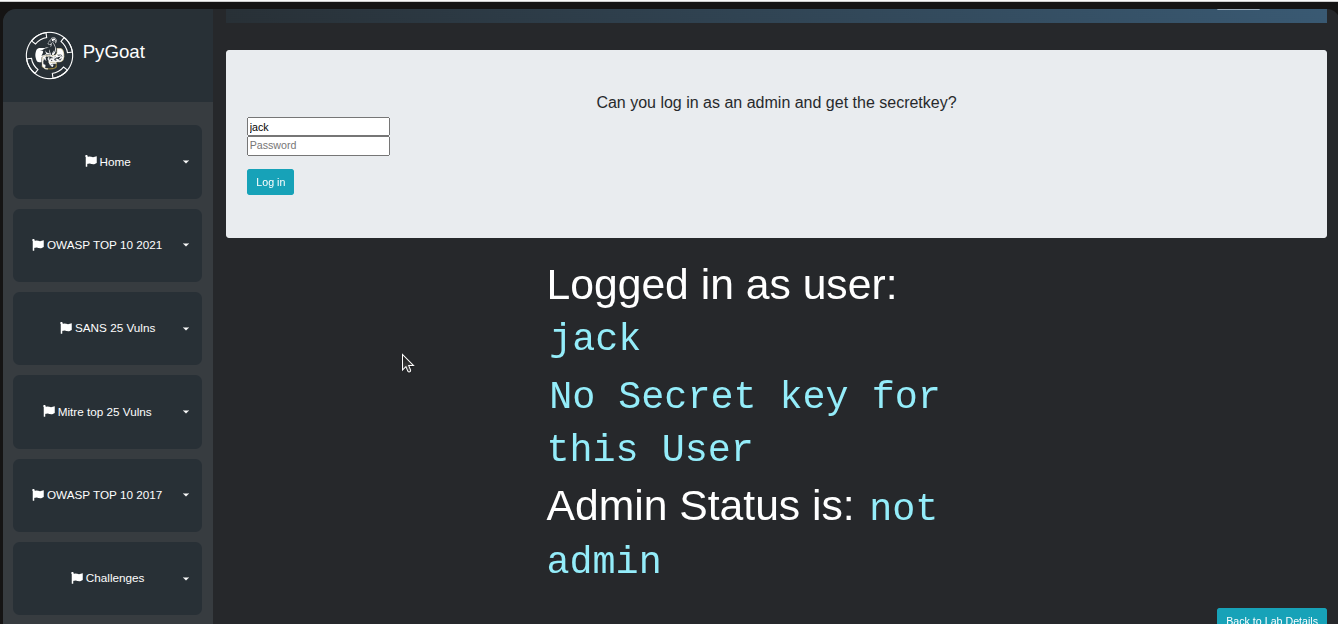
Task: Expand the OWASP TOP 10 2021 caret
Action: pos(186,245)
